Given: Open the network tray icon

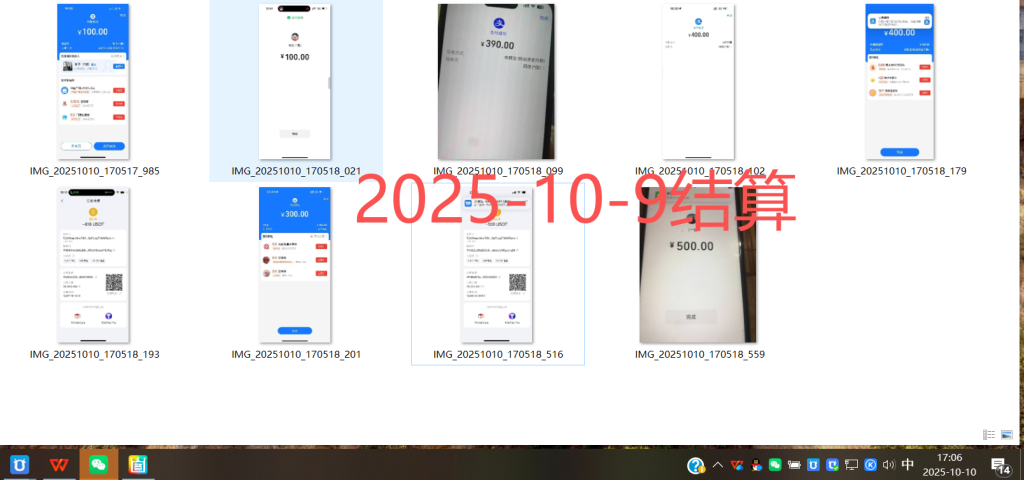Looking at the screenshot, I should pos(852,465).
